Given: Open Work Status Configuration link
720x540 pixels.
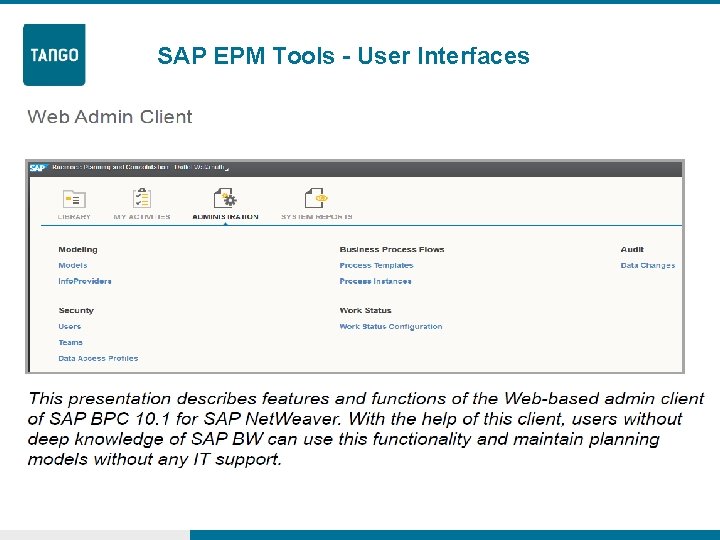Looking at the screenshot, I should tap(391, 326).
